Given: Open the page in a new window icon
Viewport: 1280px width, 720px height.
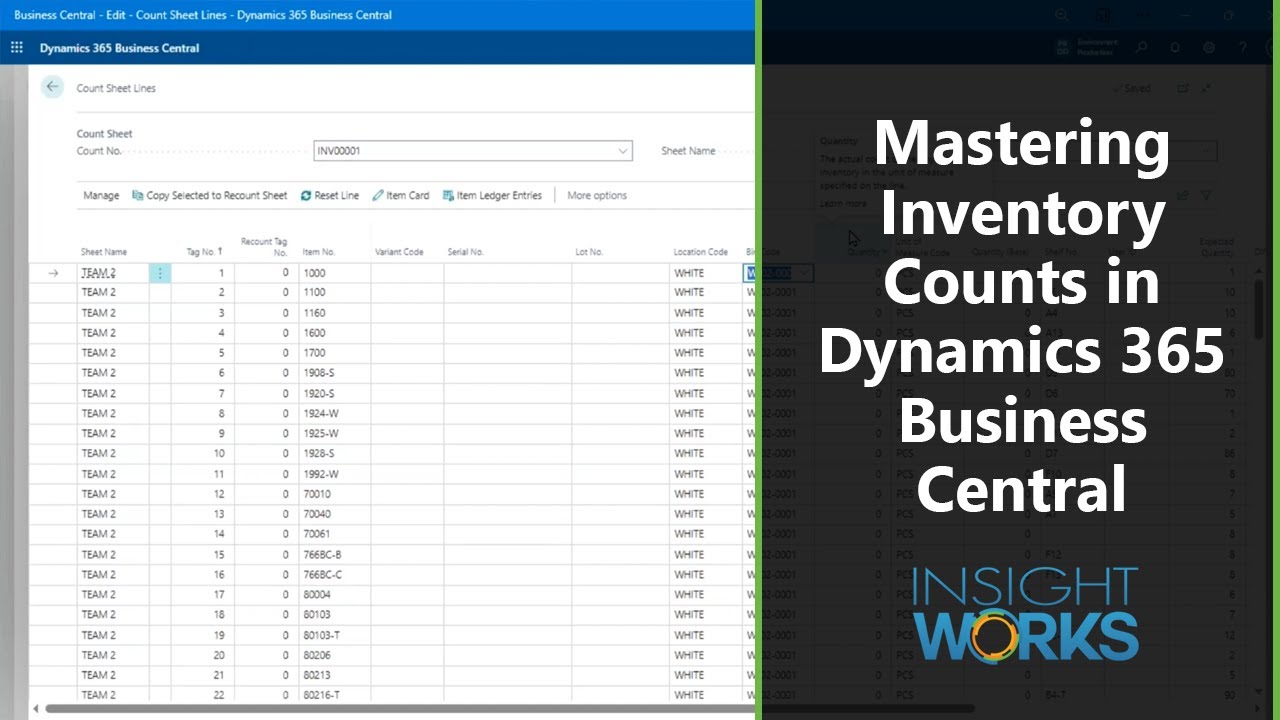Looking at the screenshot, I should tap(1183, 88).
